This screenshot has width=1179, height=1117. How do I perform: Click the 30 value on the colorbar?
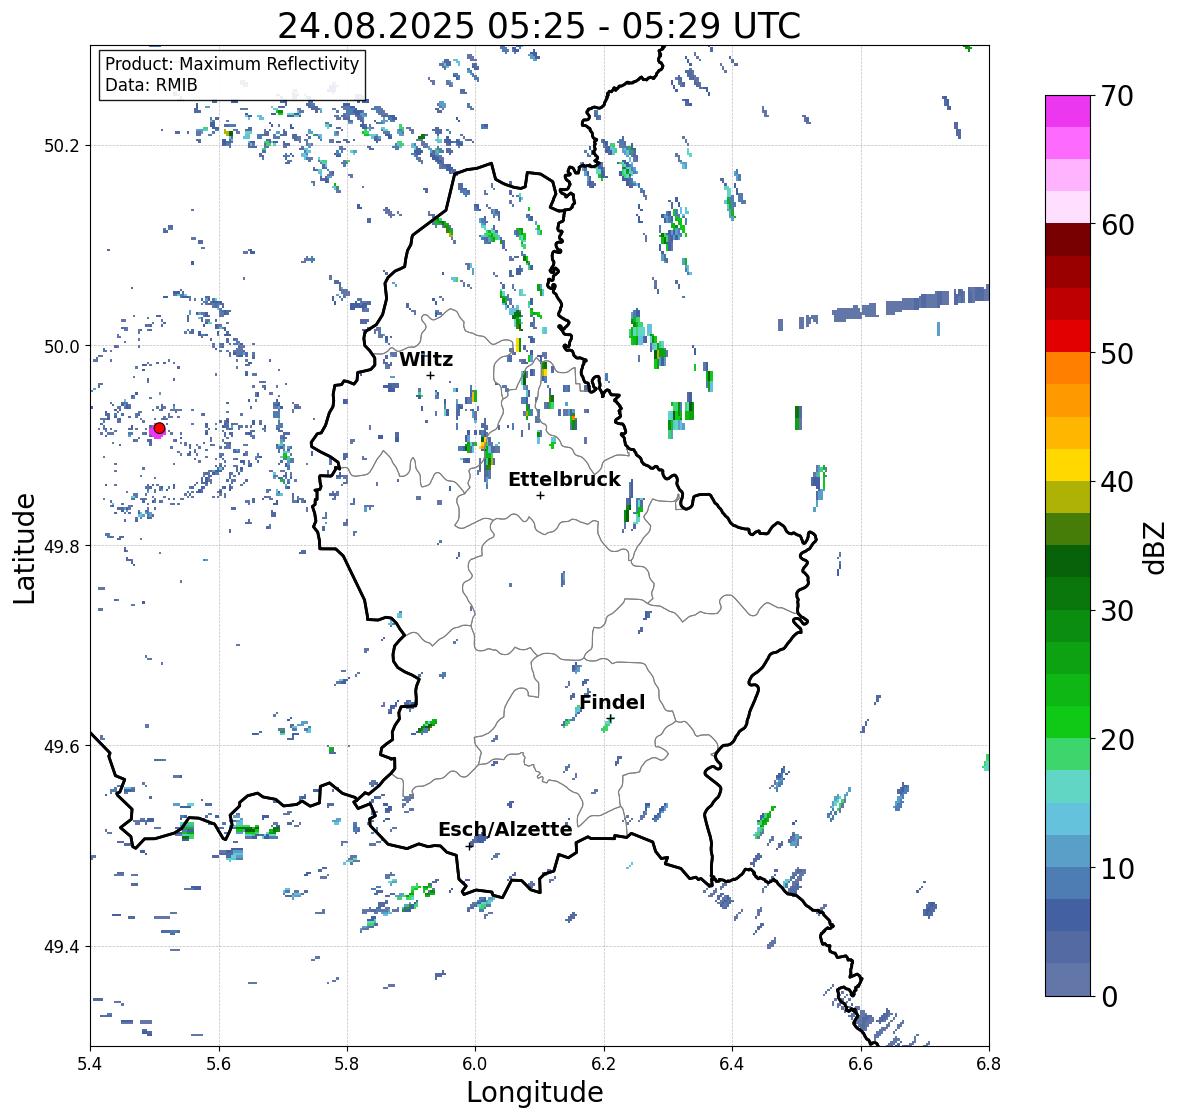tap(1117, 610)
